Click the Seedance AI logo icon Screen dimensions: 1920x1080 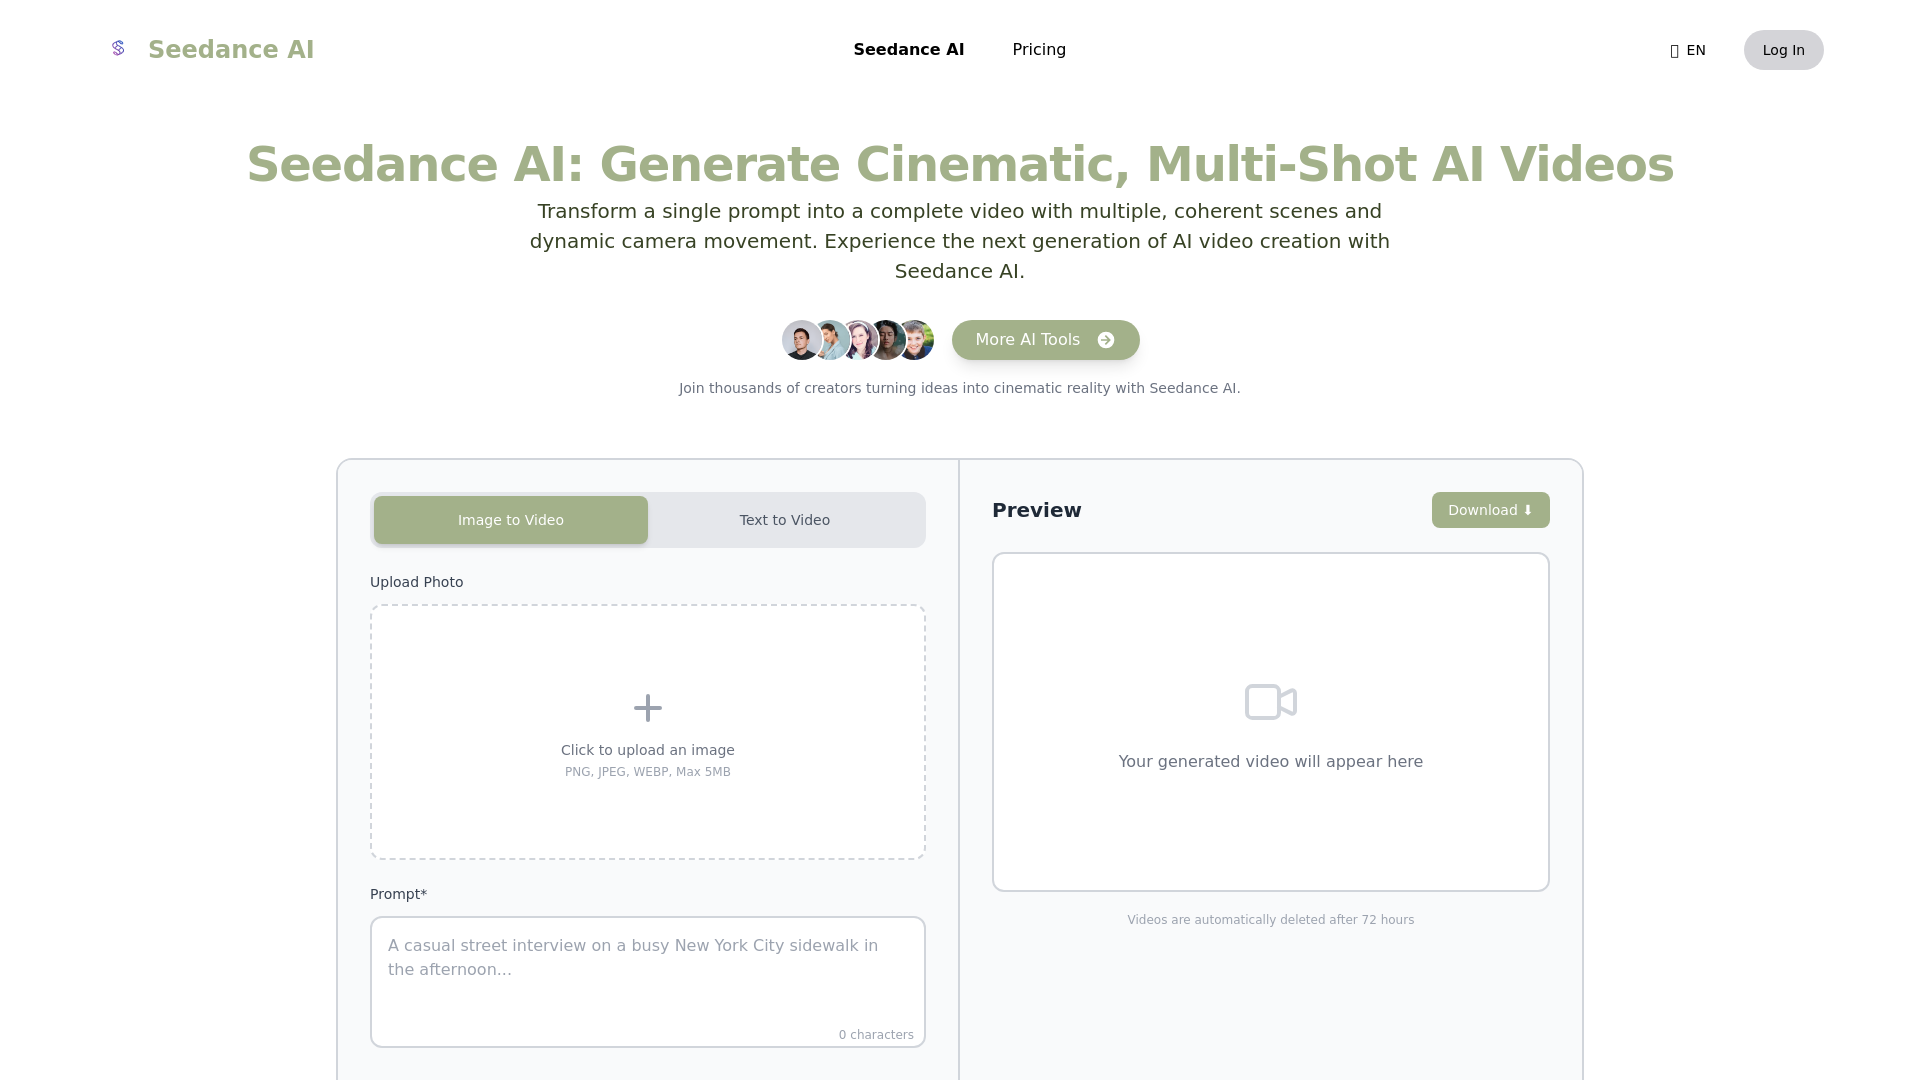pyautogui.click(x=118, y=48)
